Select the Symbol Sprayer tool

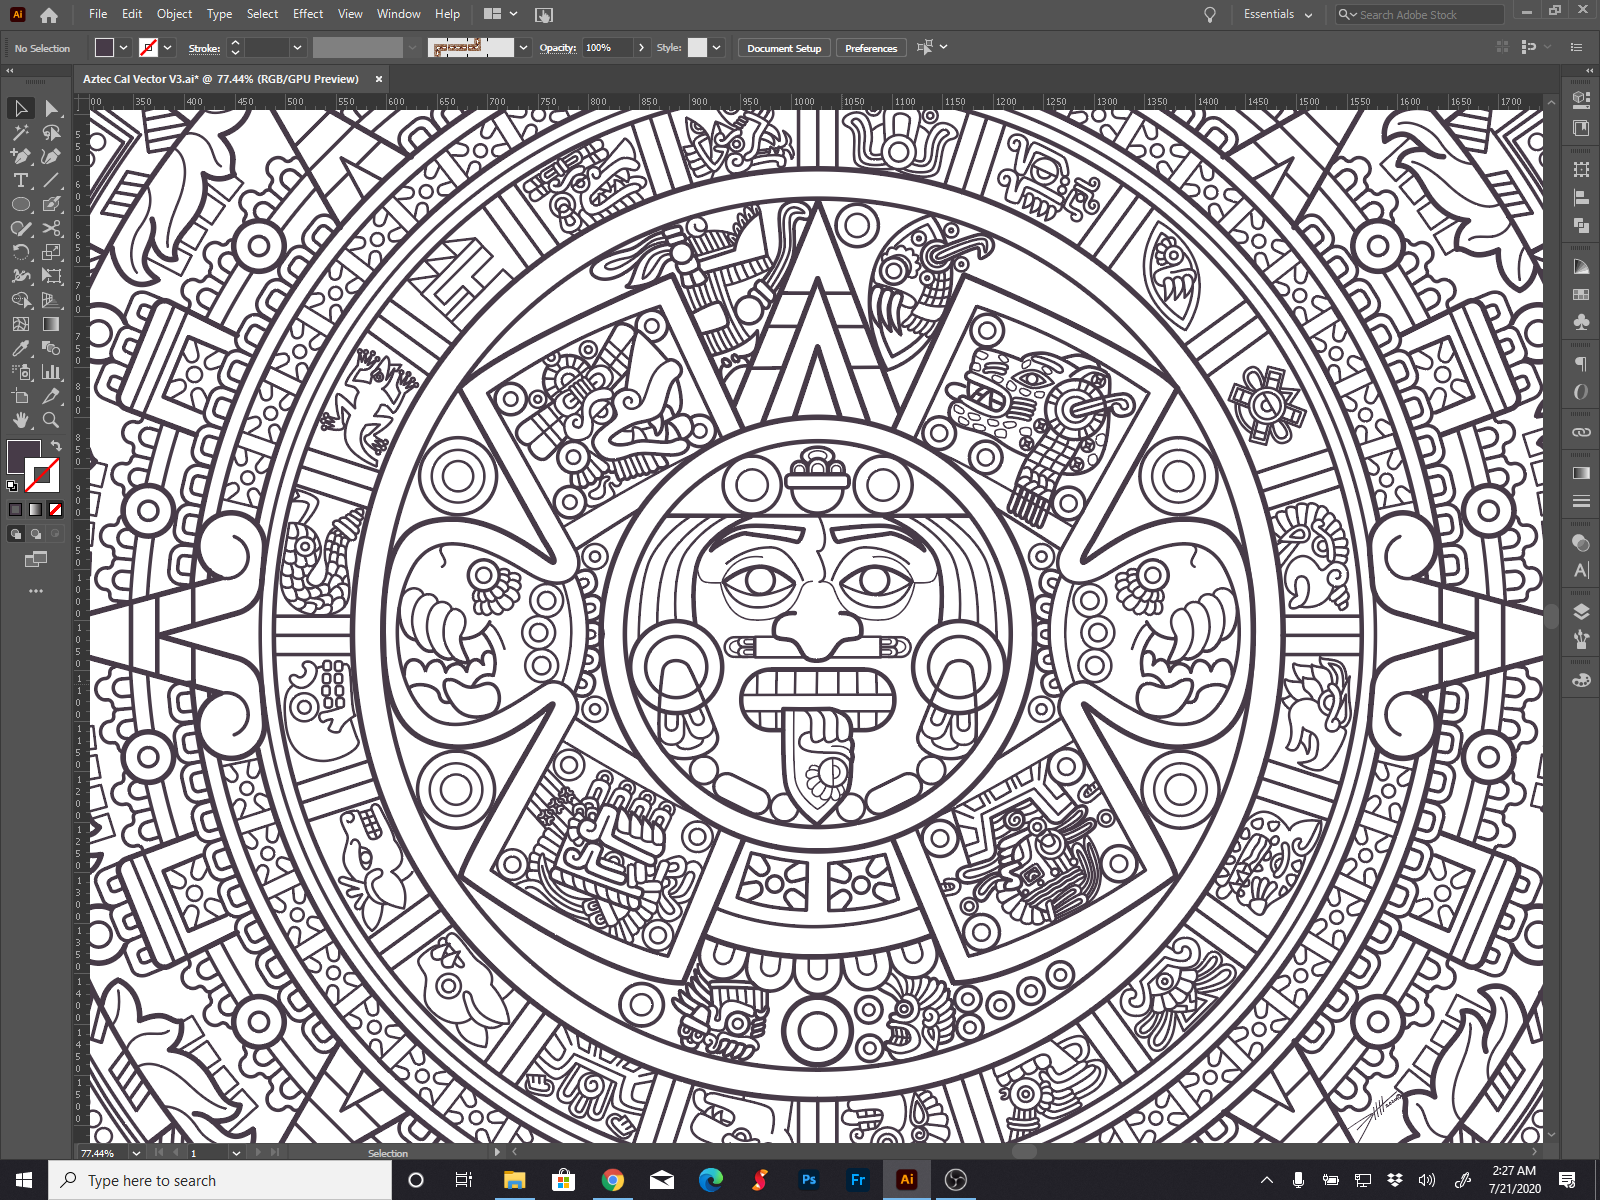(21, 372)
